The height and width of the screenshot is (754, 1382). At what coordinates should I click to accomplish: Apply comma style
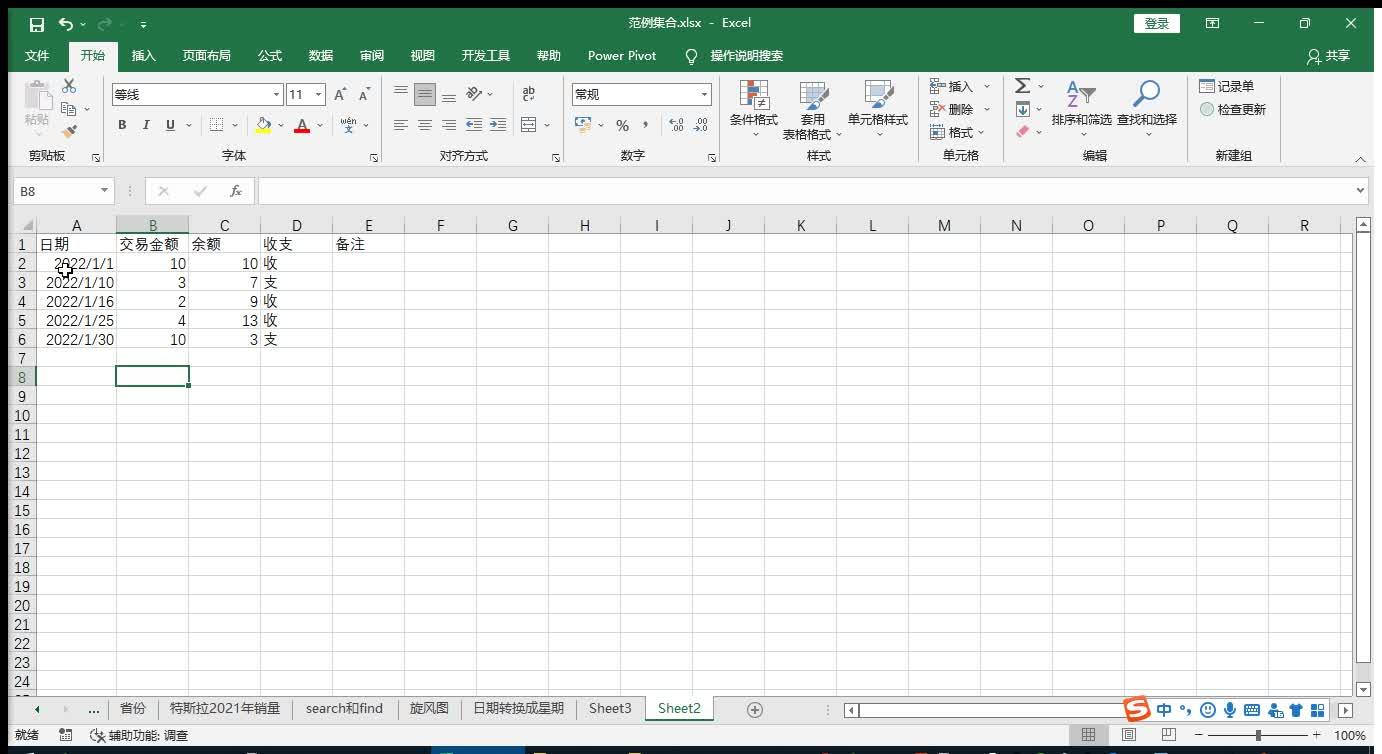coord(646,125)
